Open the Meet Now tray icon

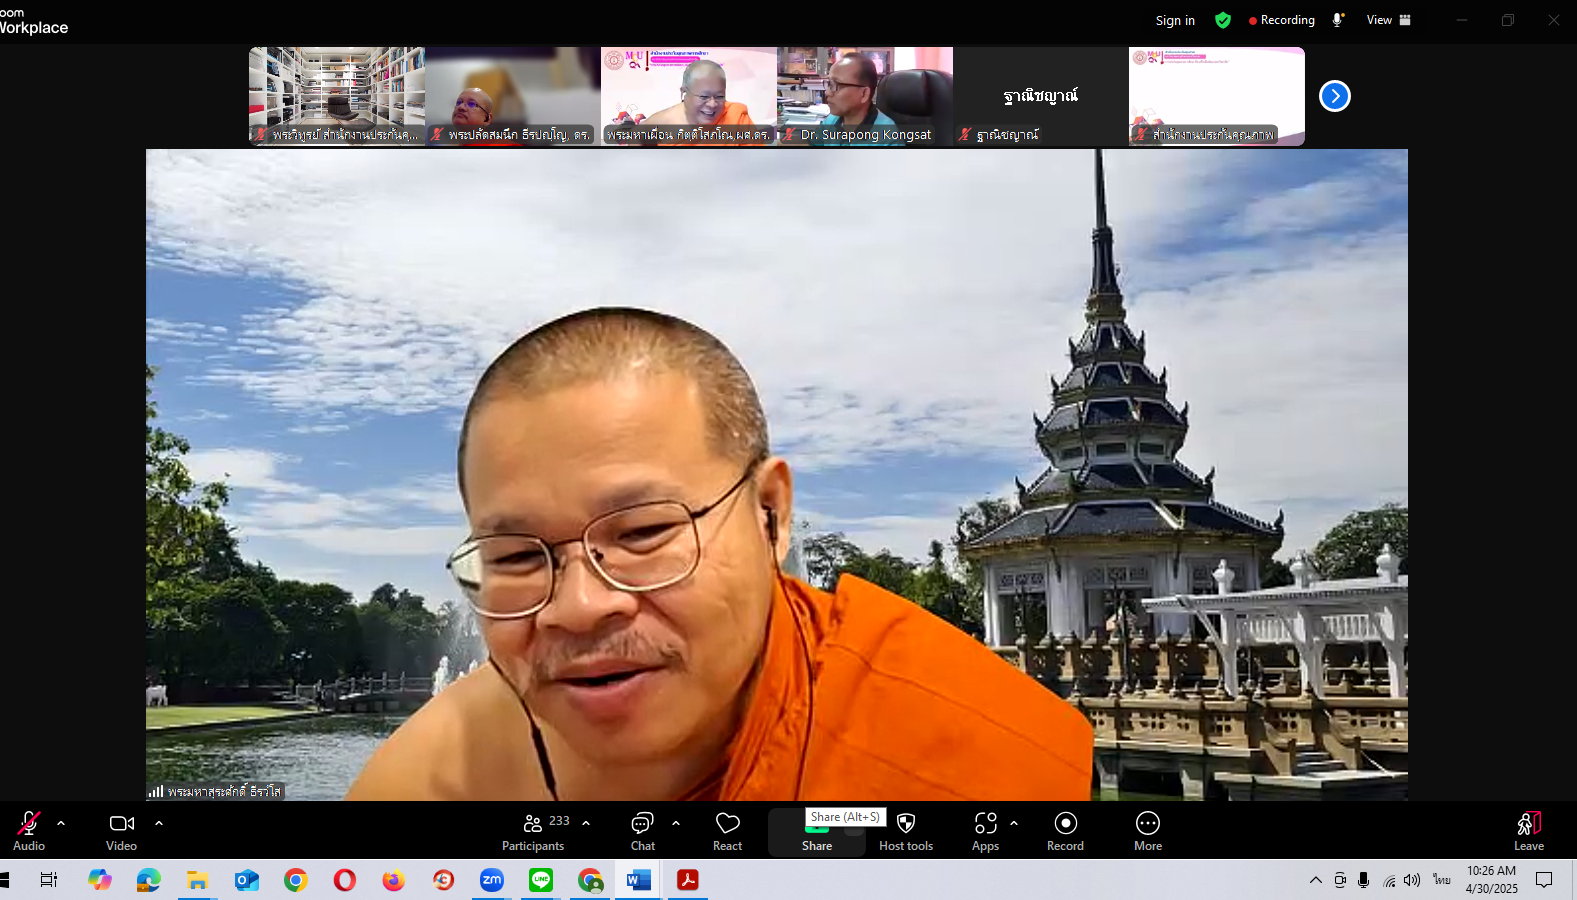click(1340, 880)
